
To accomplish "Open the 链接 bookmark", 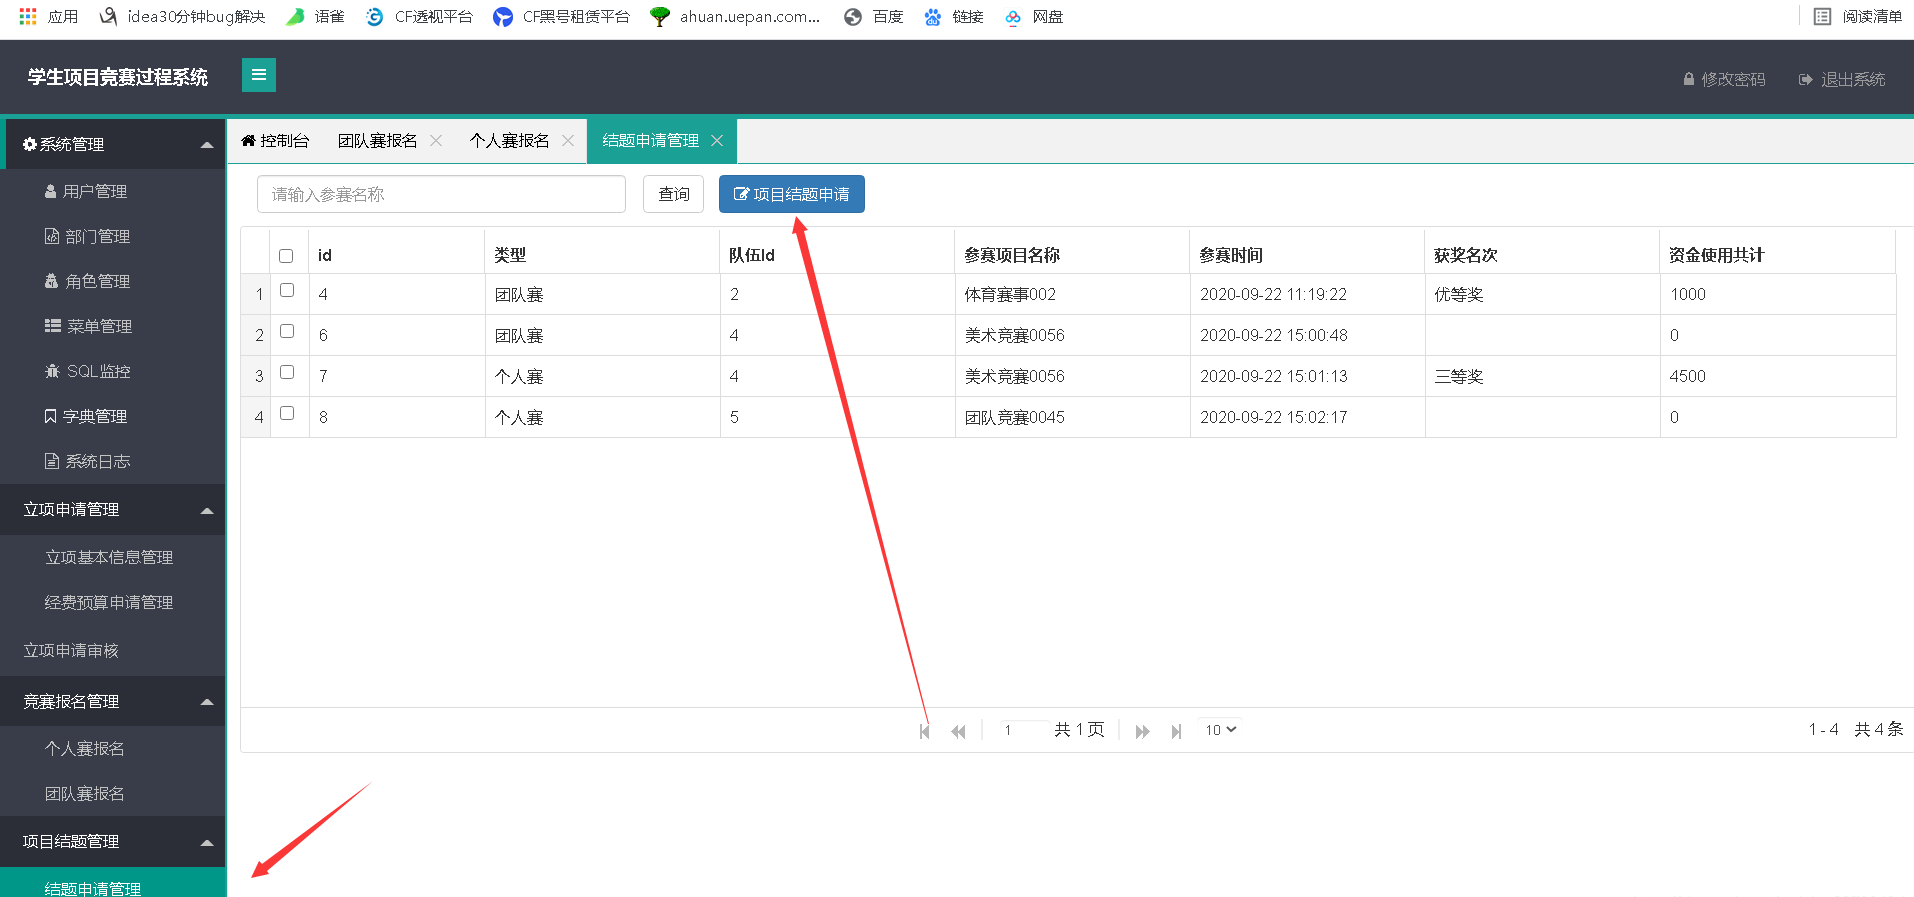I will coord(954,17).
